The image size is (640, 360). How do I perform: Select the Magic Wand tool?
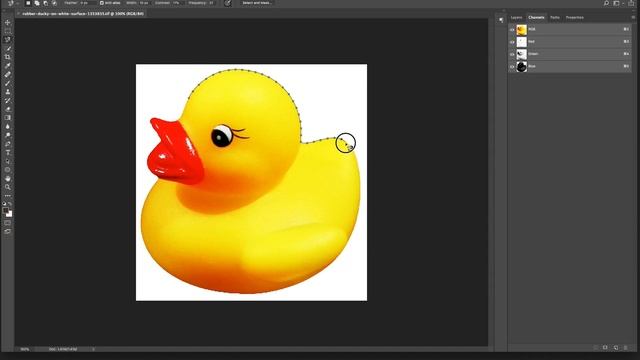pyautogui.click(x=8, y=49)
